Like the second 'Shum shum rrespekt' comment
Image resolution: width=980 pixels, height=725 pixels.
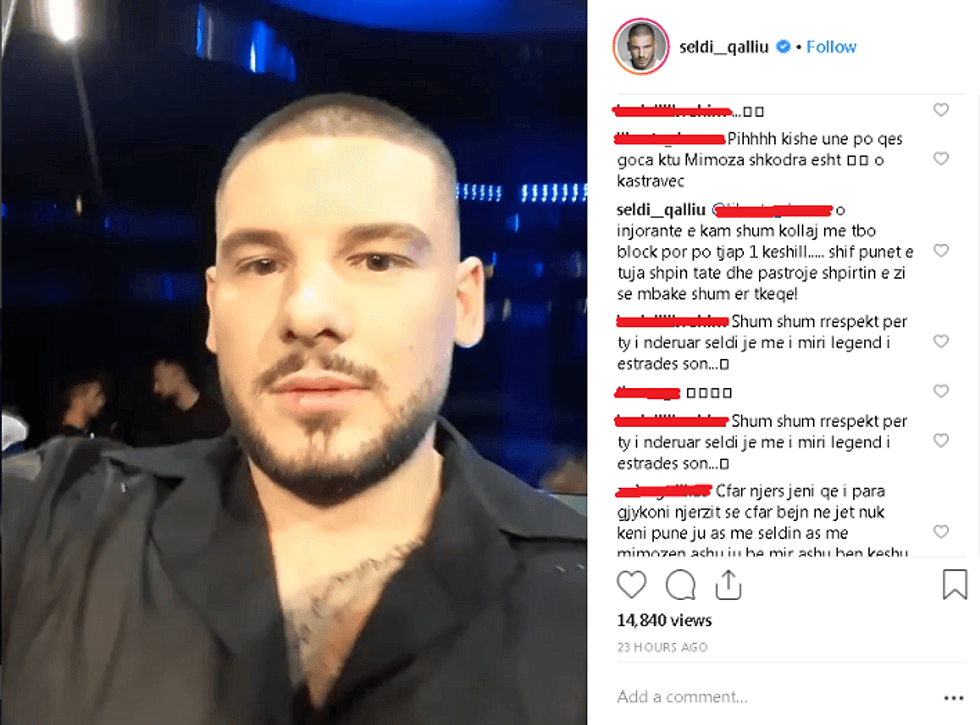click(941, 441)
